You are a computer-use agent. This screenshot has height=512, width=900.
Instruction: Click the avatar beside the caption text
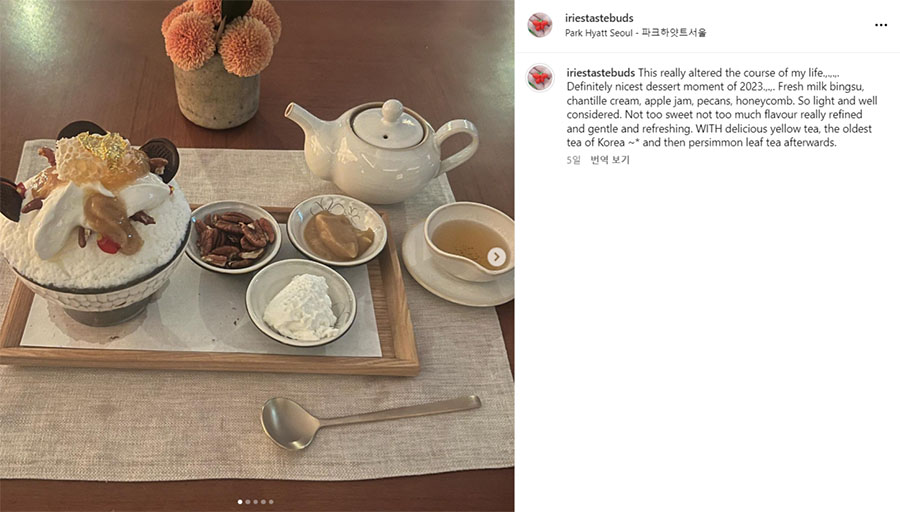(x=540, y=77)
